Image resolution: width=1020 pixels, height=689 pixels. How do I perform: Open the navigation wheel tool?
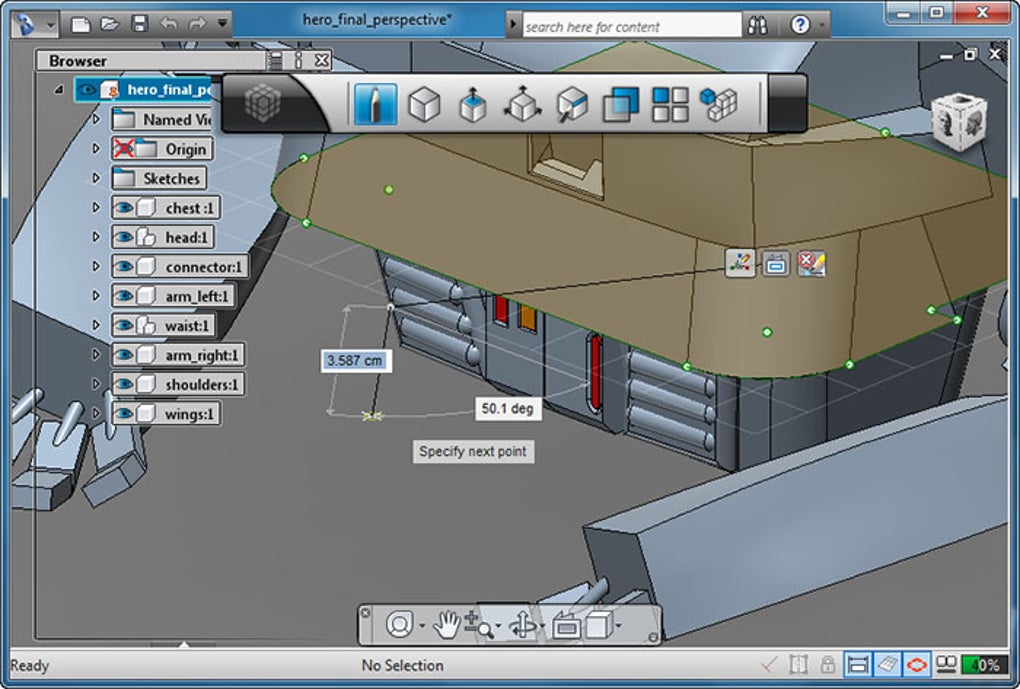click(x=399, y=625)
